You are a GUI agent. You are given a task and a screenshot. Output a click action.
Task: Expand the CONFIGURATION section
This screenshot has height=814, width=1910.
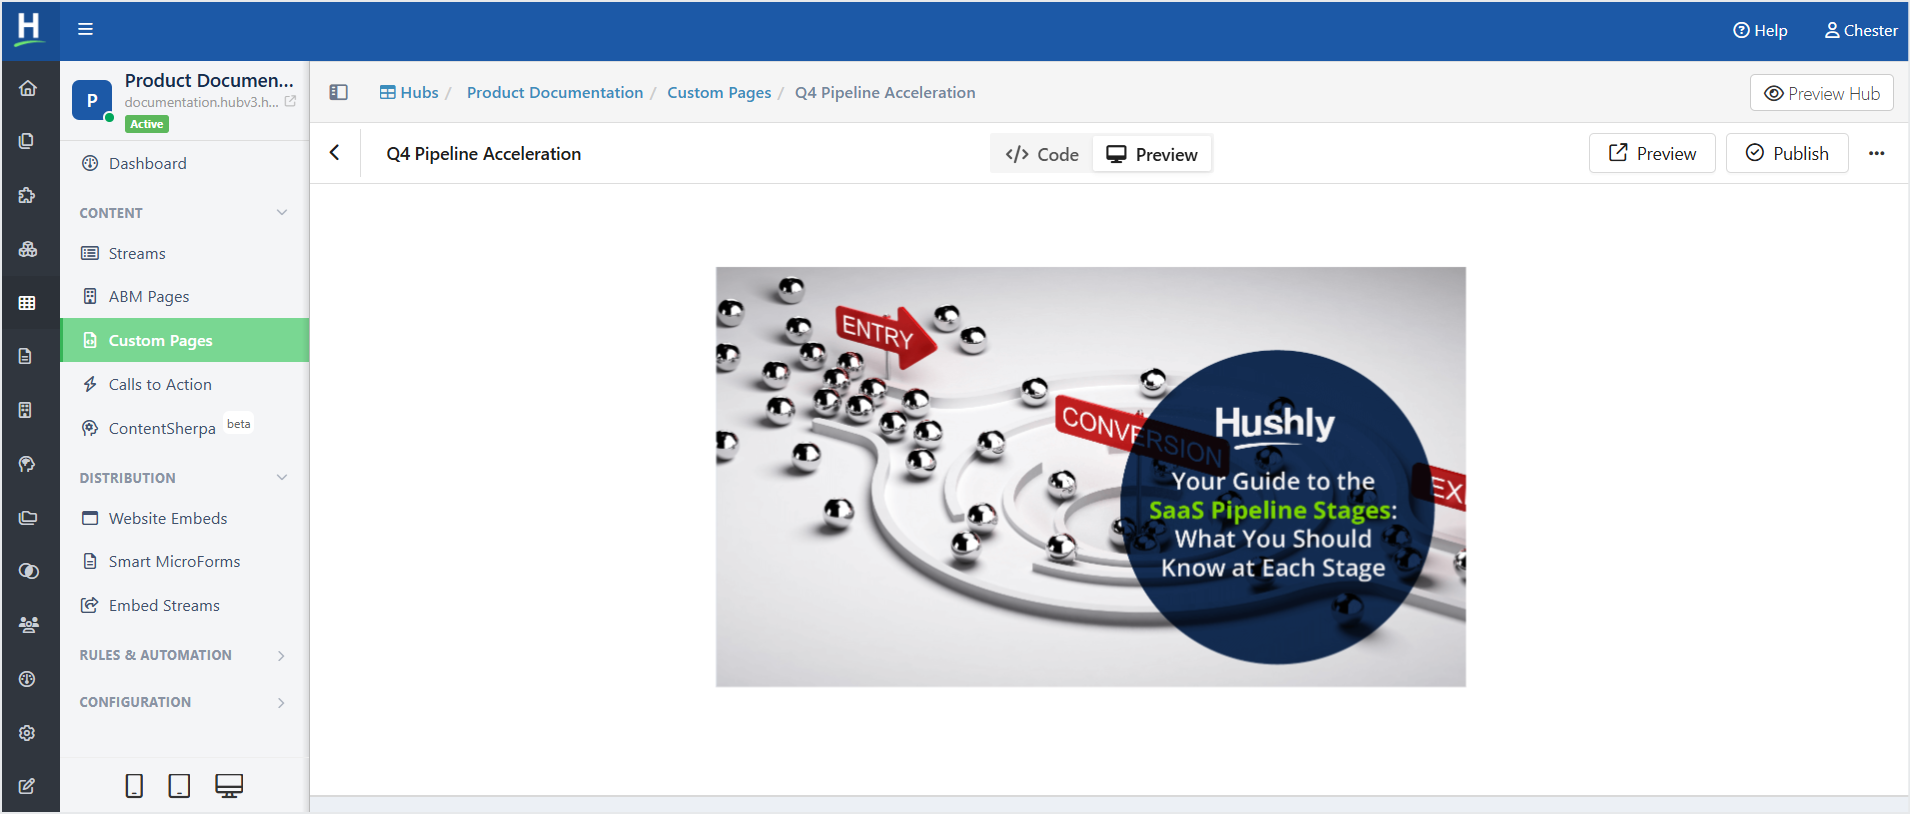[281, 702]
